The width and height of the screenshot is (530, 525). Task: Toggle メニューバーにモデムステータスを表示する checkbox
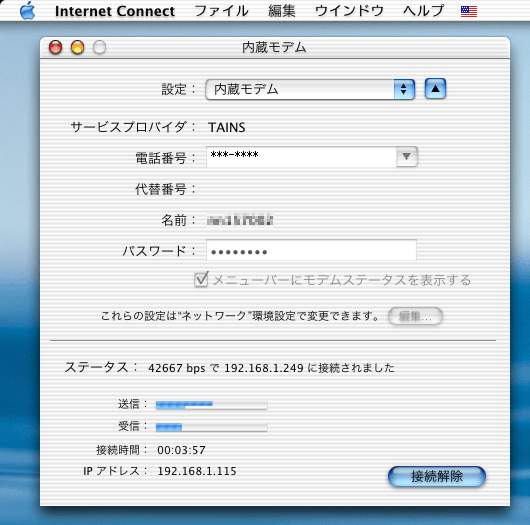201,280
